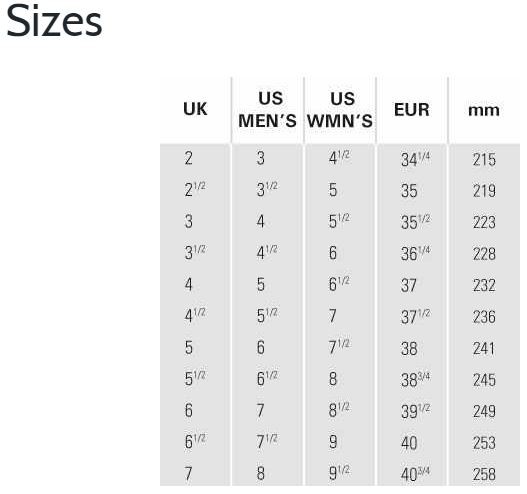Click EUR size 37 cell
527x494 pixels.
coord(409,285)
